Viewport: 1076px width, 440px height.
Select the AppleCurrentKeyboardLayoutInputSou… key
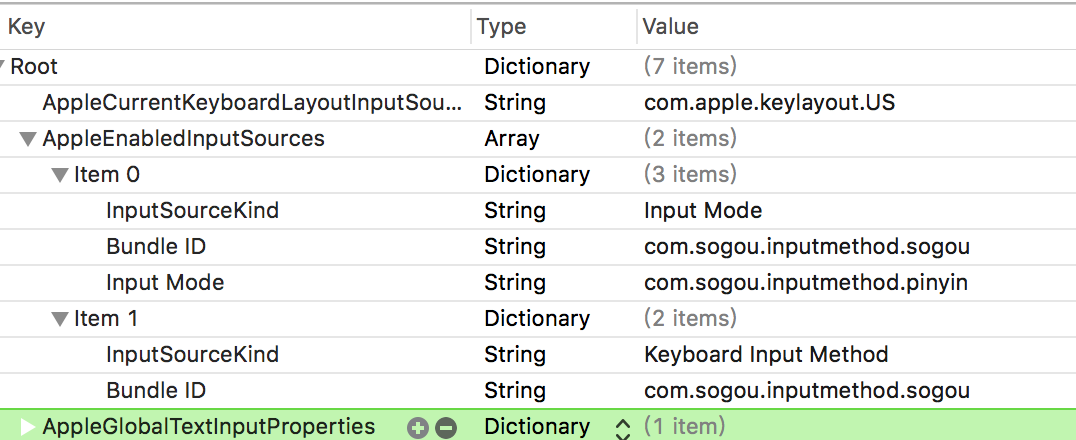pyautogui.click(x=253, y=103)
